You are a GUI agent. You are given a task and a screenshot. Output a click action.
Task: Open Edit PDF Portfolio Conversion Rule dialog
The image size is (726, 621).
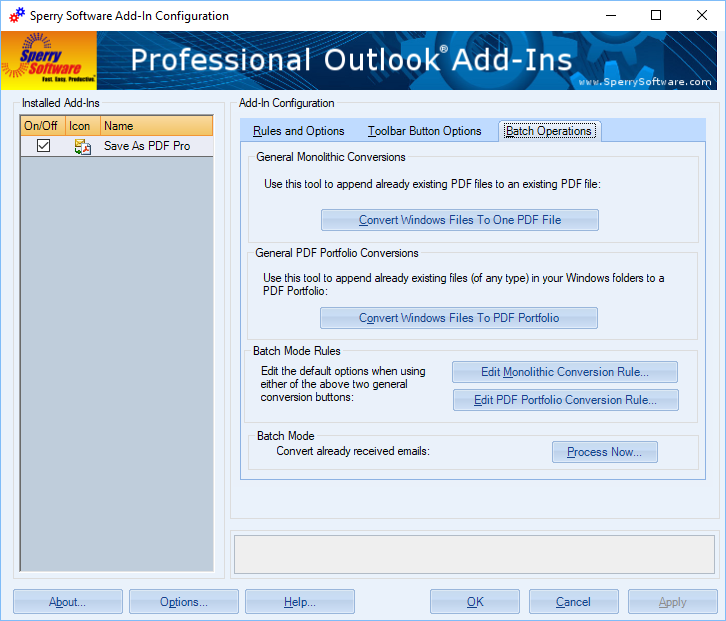coord(565,400)
